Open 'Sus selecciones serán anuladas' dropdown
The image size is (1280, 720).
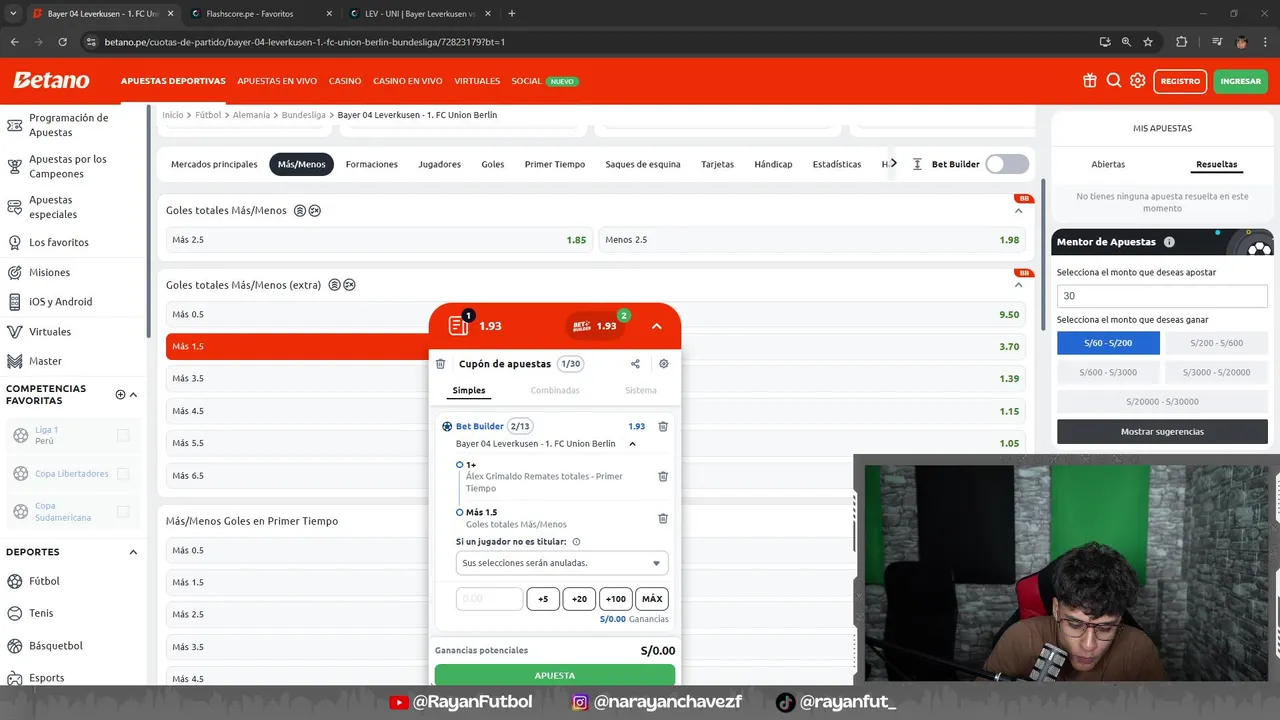click(562, 563)
